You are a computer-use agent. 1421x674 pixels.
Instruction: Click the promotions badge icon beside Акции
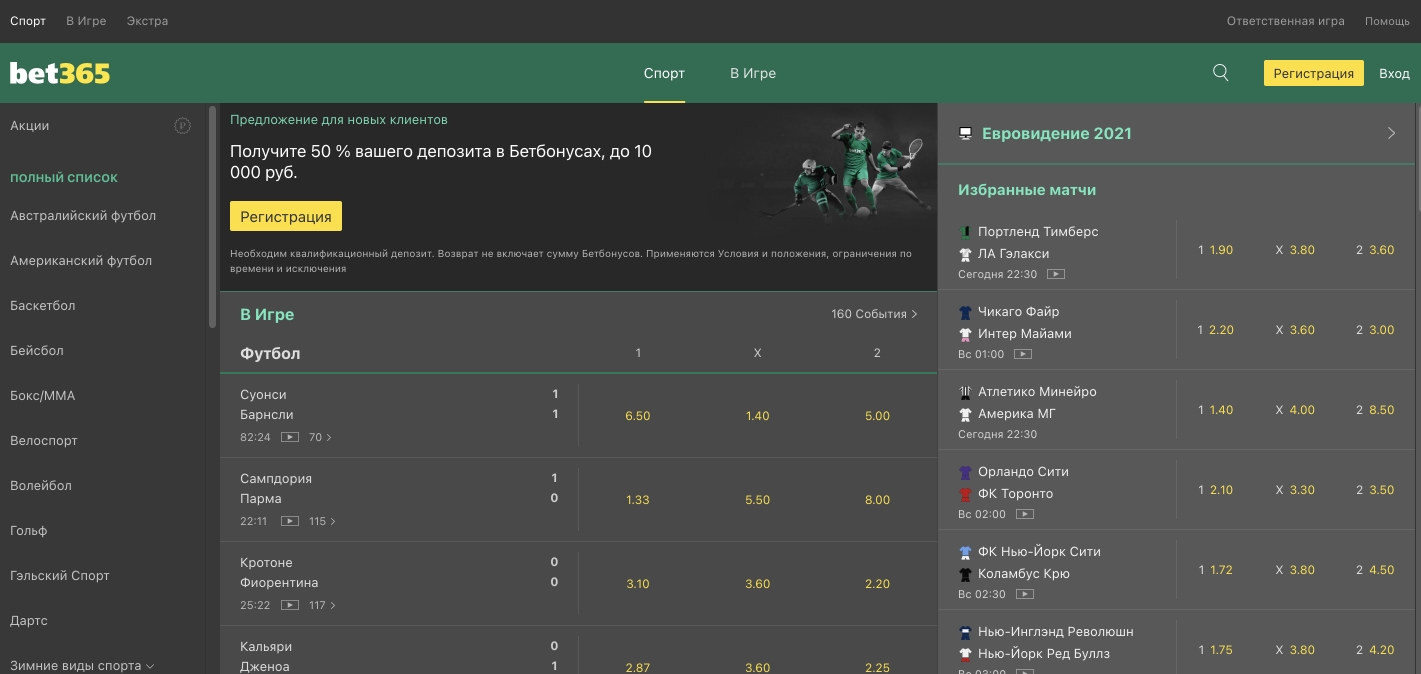(x=183, y=126)
